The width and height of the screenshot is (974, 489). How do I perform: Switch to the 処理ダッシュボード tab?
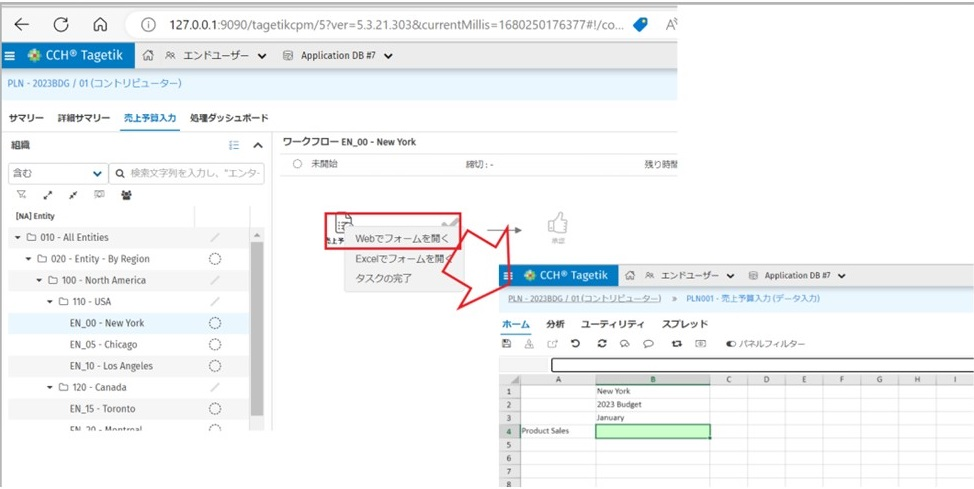click(229, 118)
